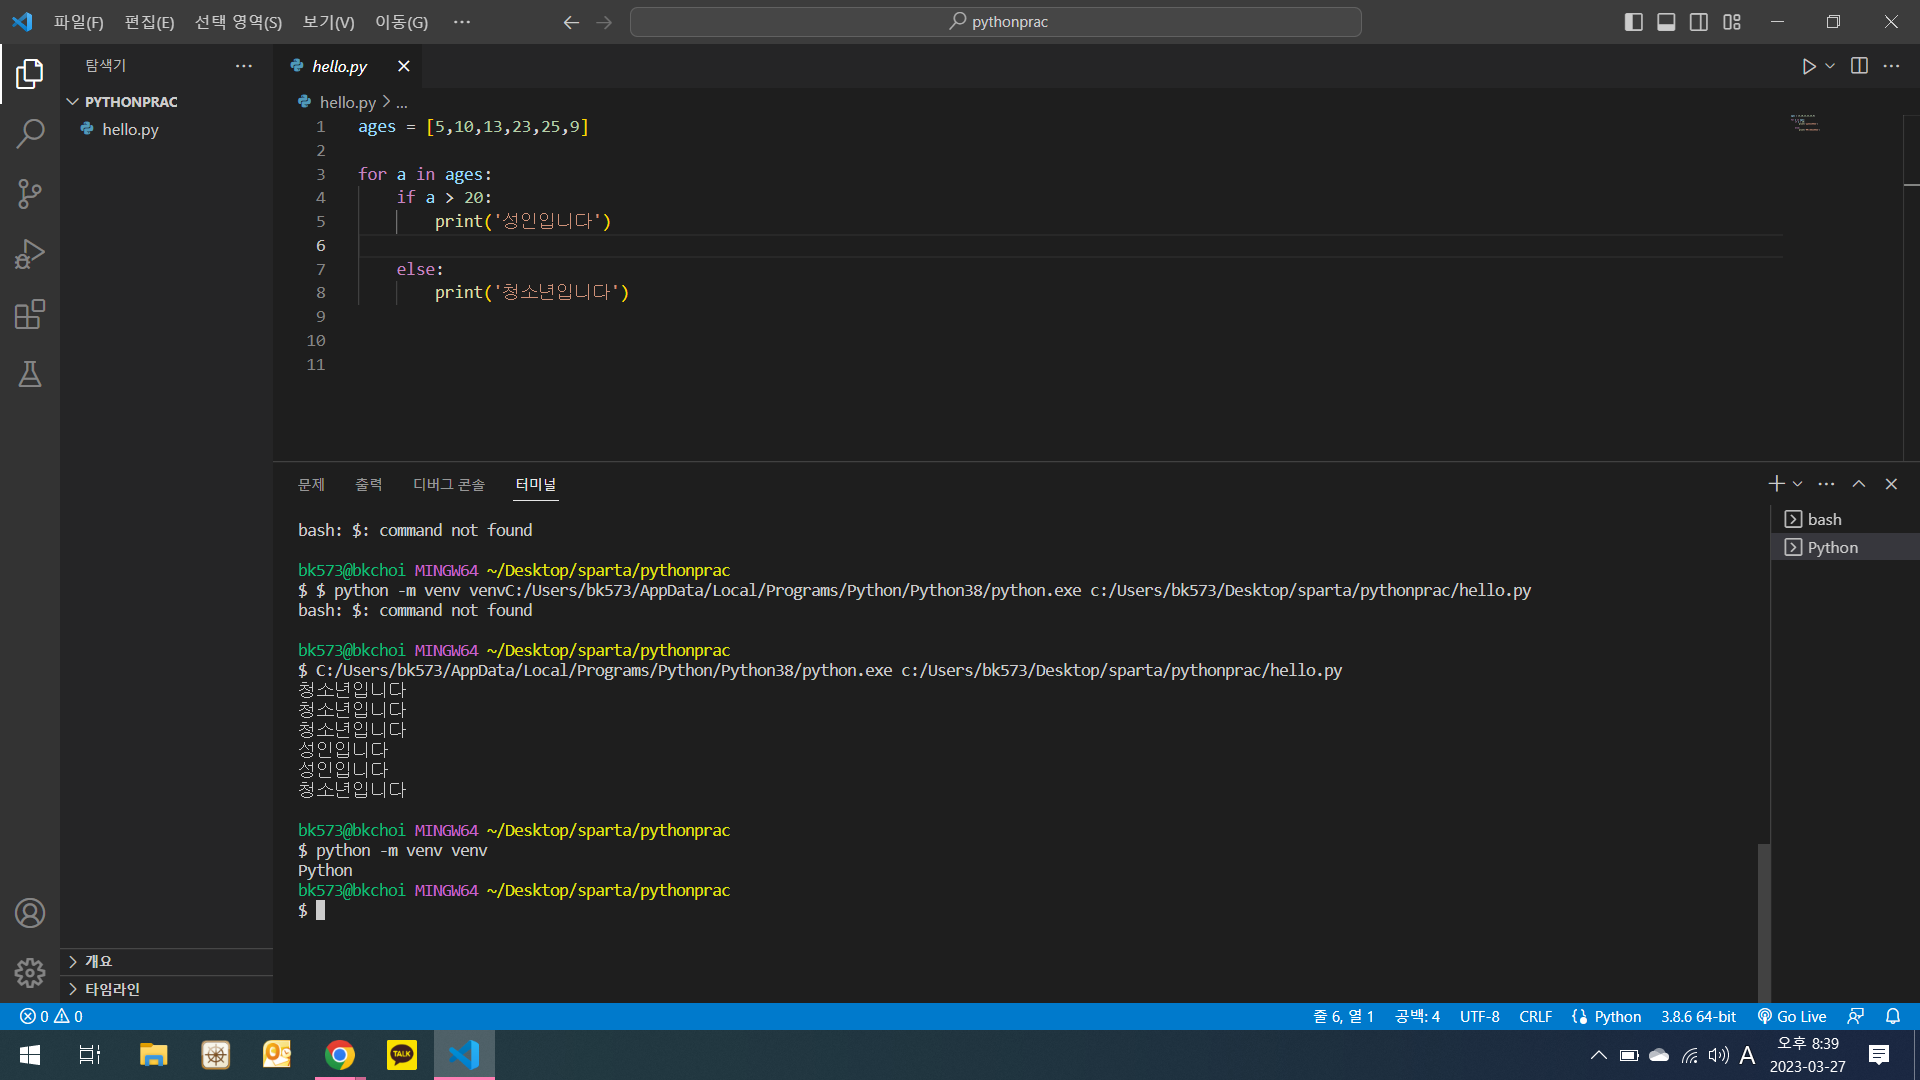This screenshot has width=1920, height=1080.
Task: Open the 이동(G) menu
Action: 401,22
